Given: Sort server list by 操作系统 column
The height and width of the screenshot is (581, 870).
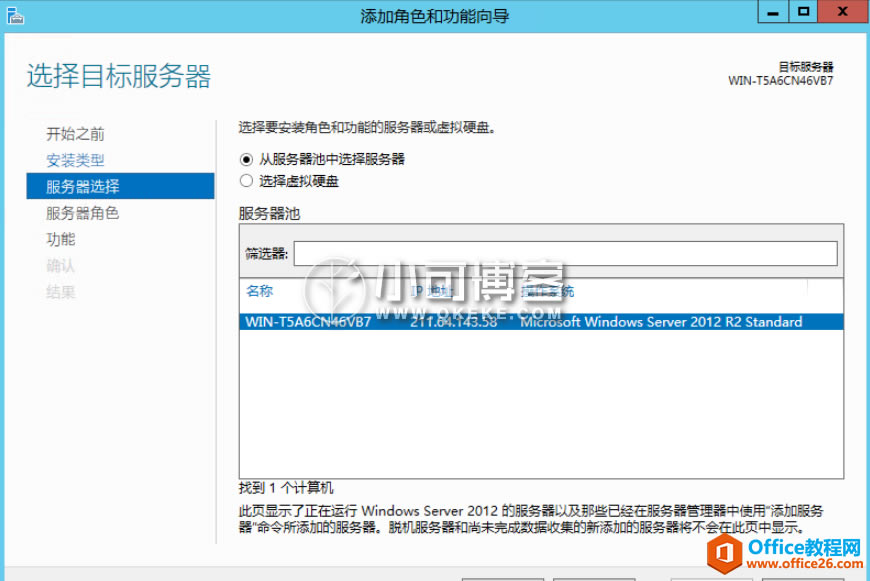Looking at the screenshot, I should (x=547, y=291).
